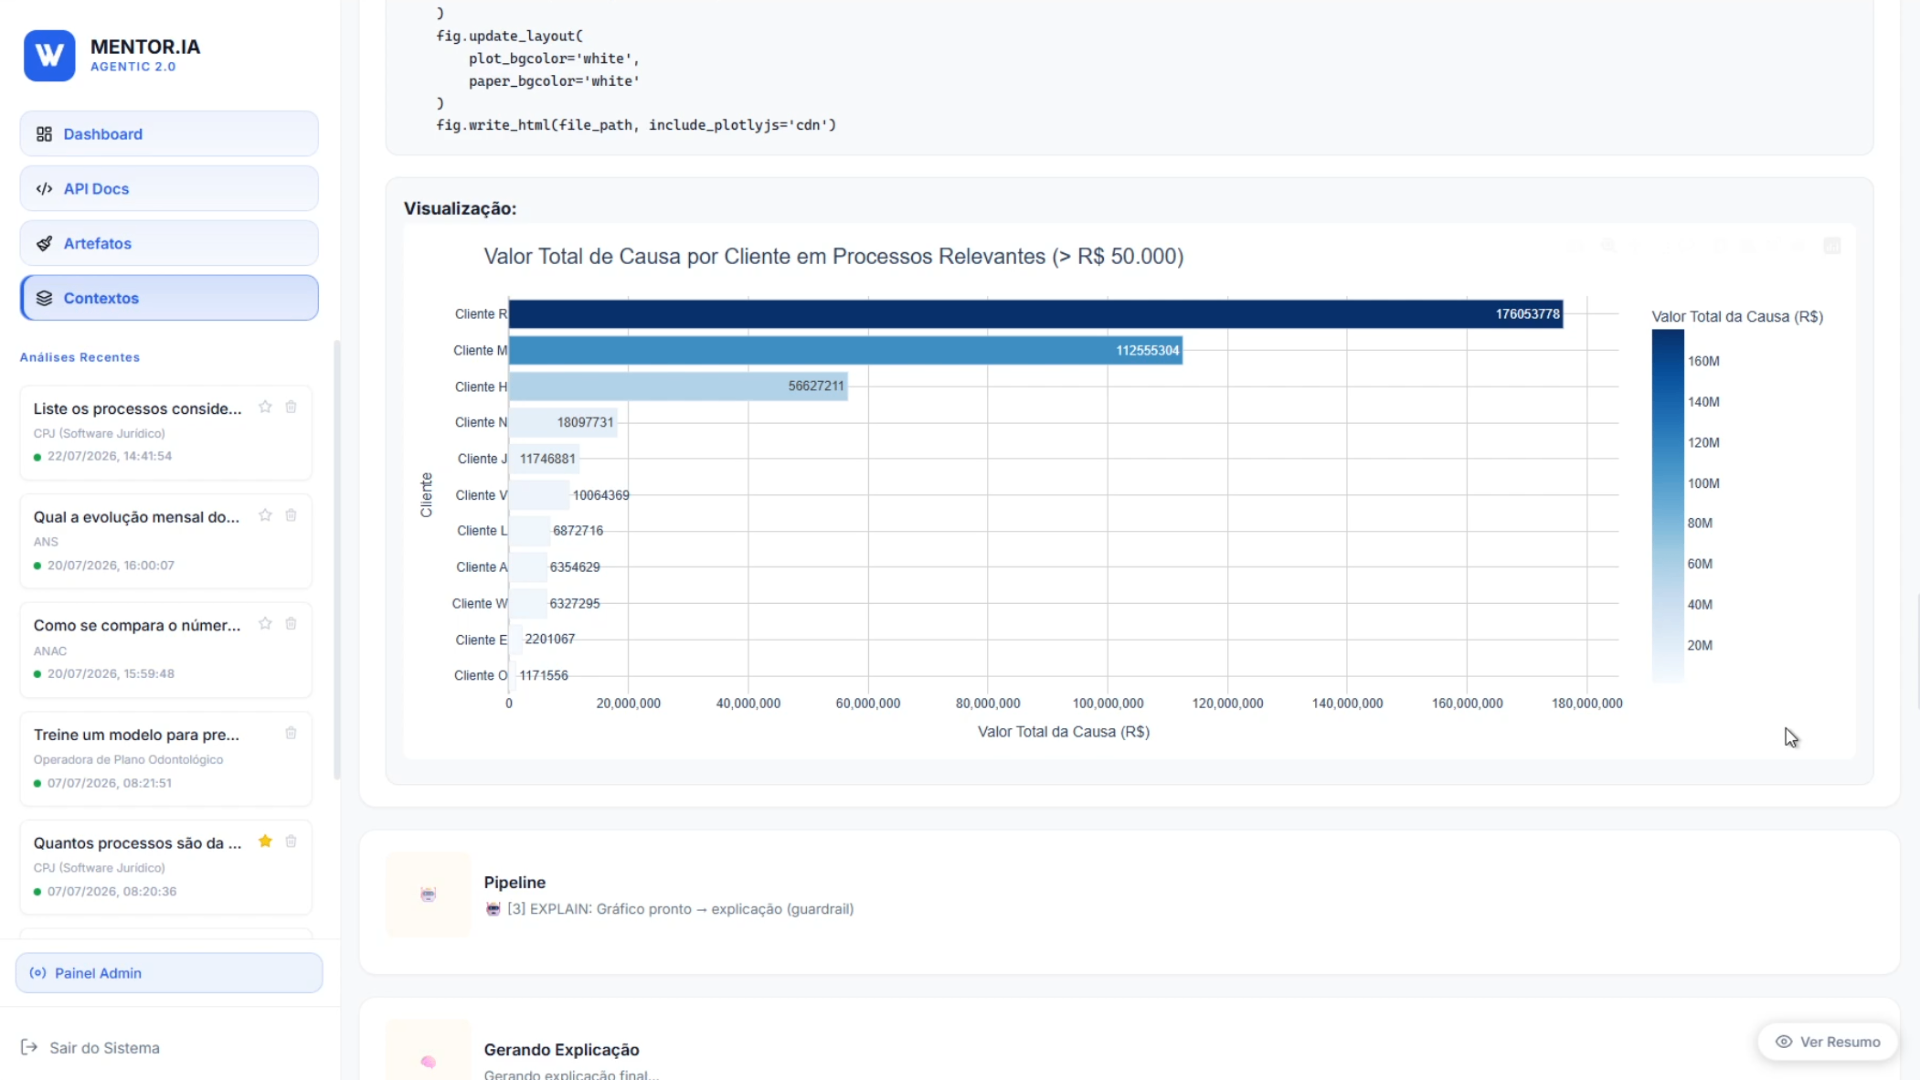Open the Painel Admin button
Screen dimensions: 1920x1080
point(169,973)
